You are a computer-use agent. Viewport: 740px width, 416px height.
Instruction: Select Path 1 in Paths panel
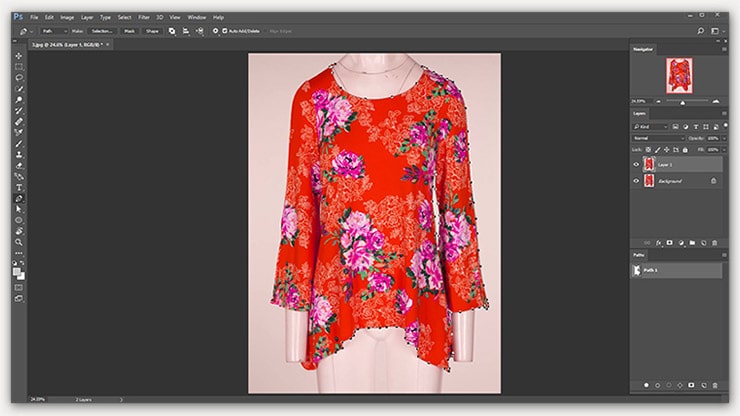coord(676,271)
